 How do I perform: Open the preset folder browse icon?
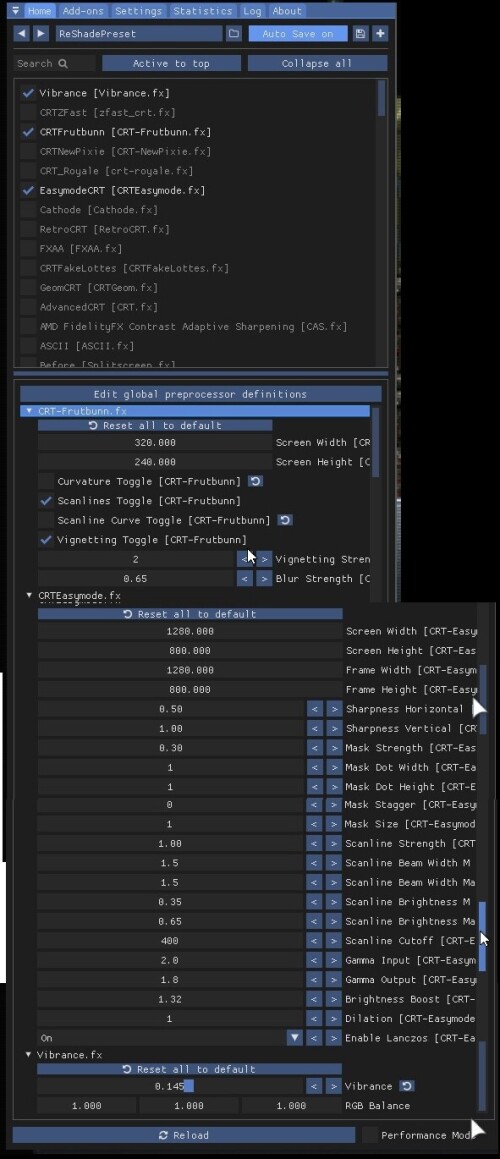pos(234,33)
